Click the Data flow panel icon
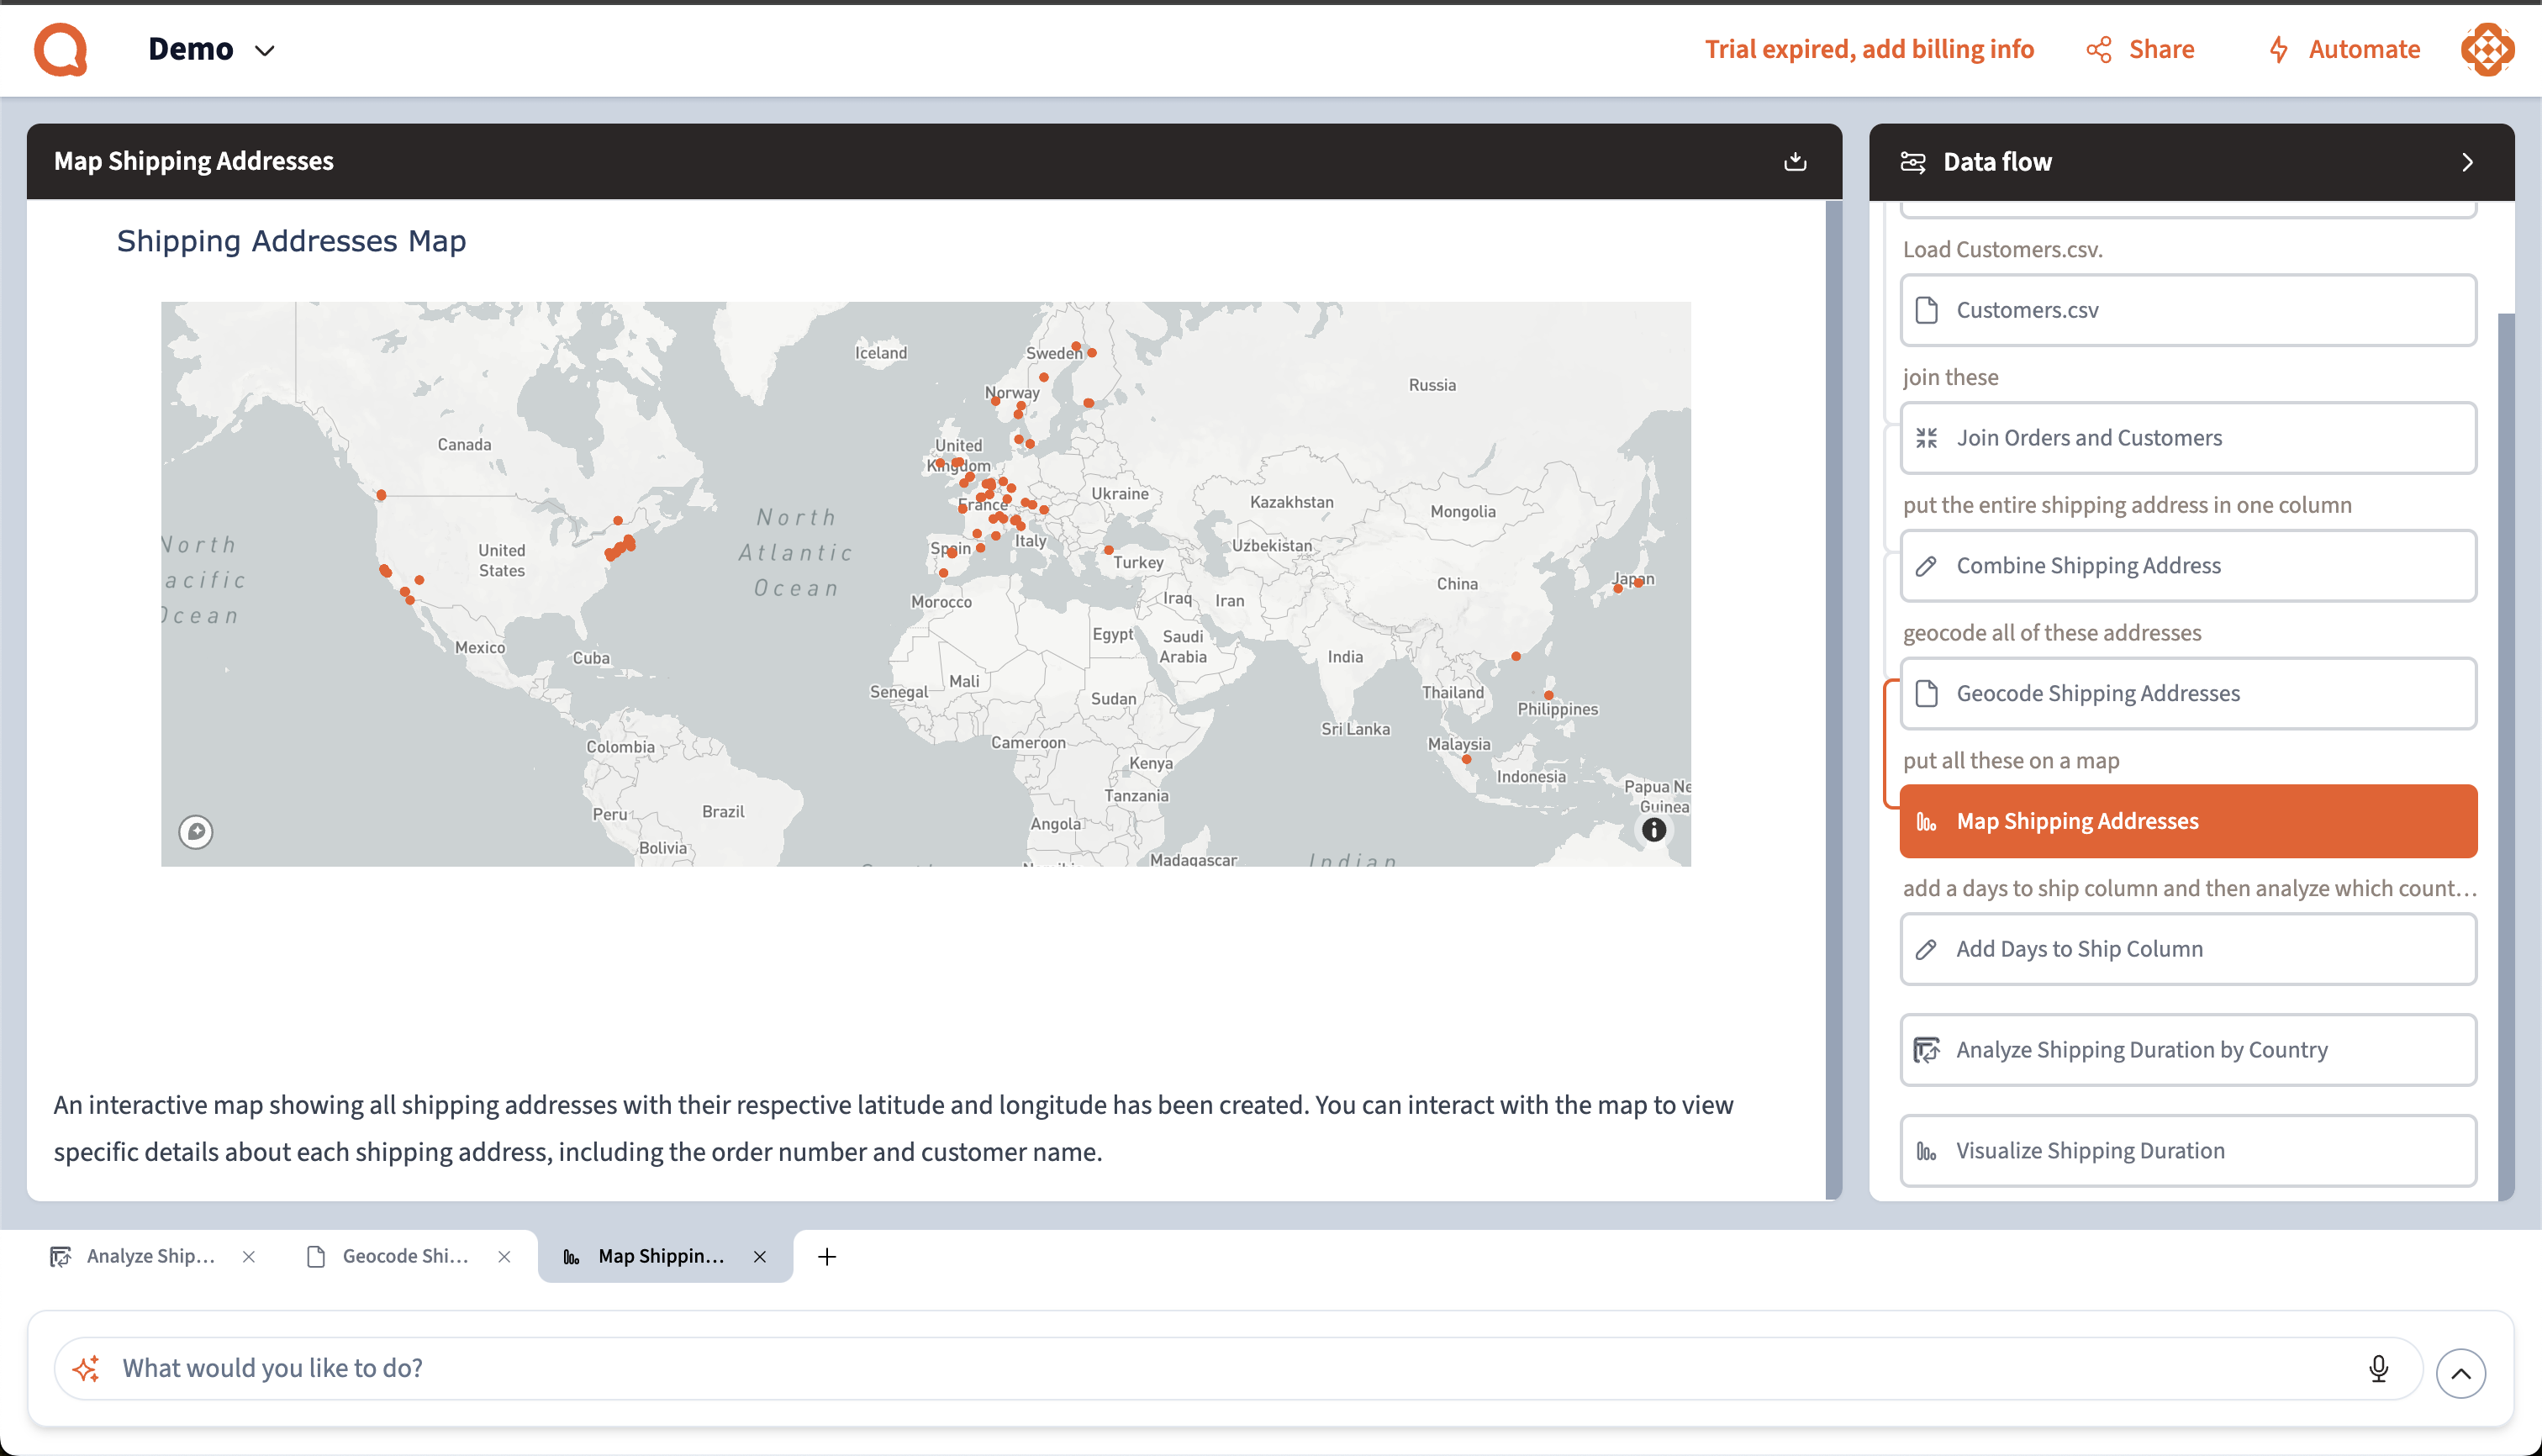The image size is (2542, 1456). [x=1913, y=162]
